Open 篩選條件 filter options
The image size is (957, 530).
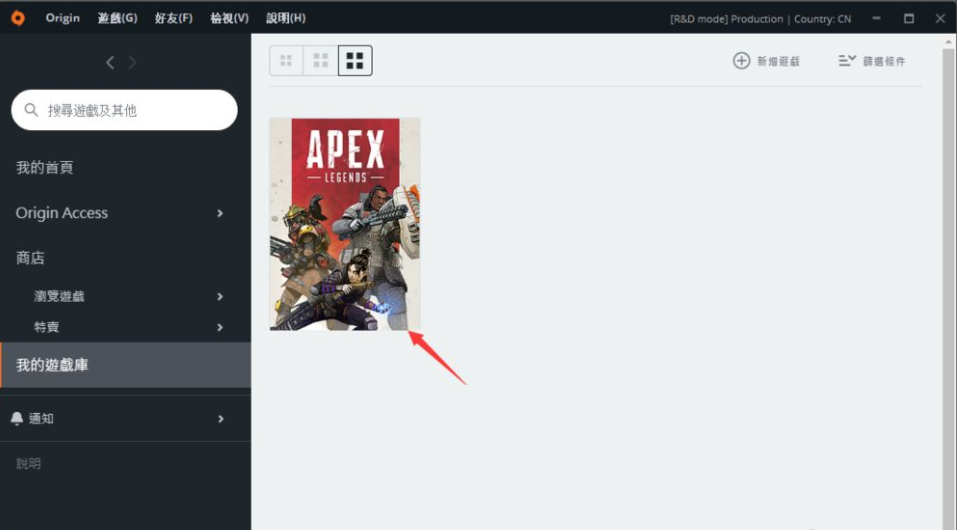[884, 61]
